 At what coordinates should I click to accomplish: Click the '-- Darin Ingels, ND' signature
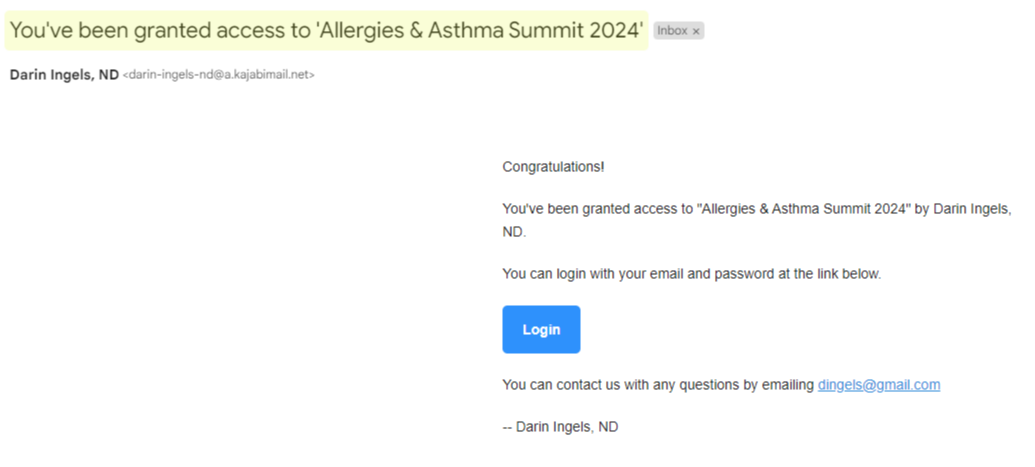[x=560, y=427]
